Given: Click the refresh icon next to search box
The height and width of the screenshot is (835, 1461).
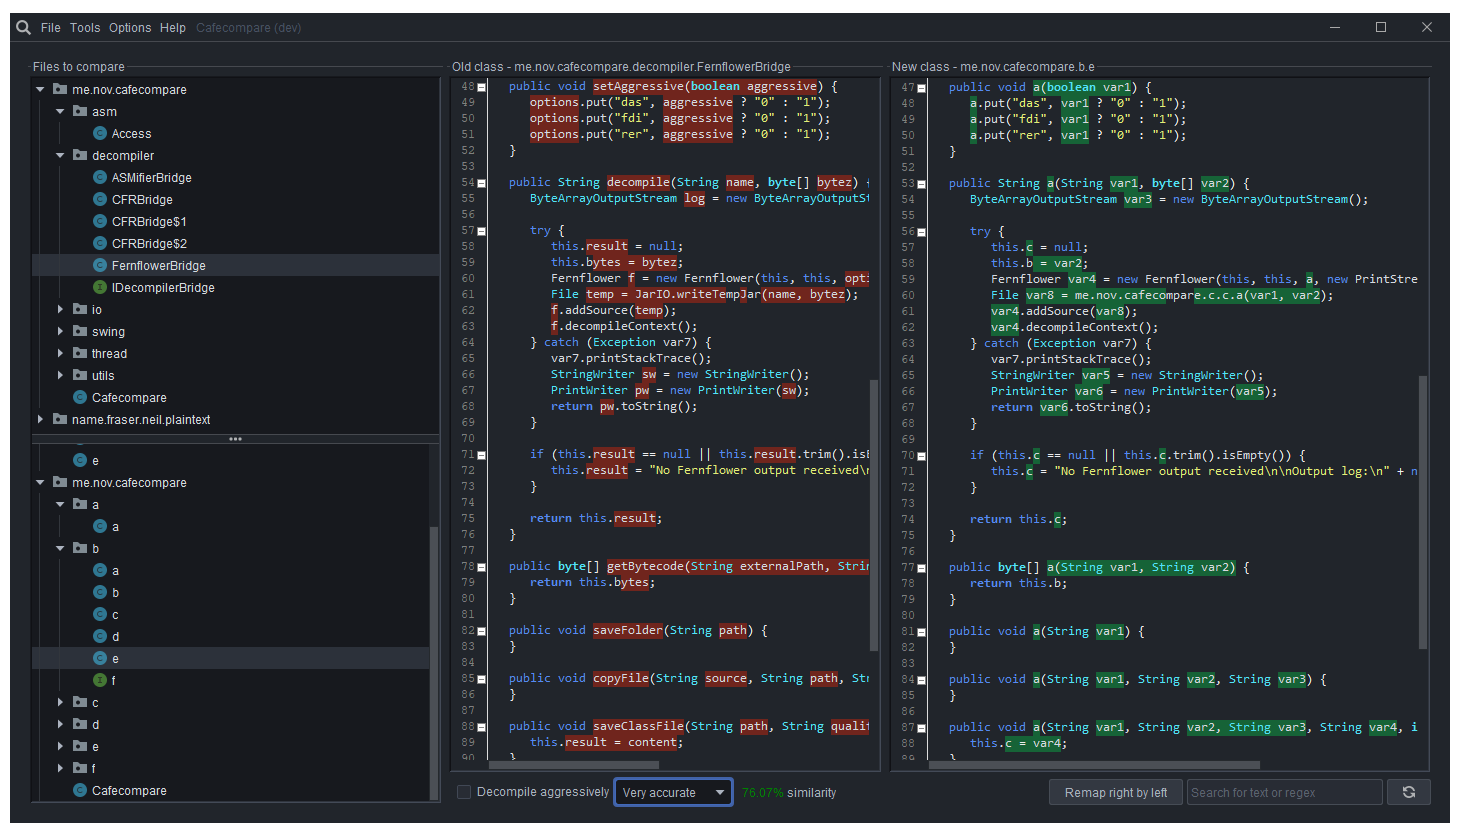Looking at the screenshot, I should click(1409, 791).
